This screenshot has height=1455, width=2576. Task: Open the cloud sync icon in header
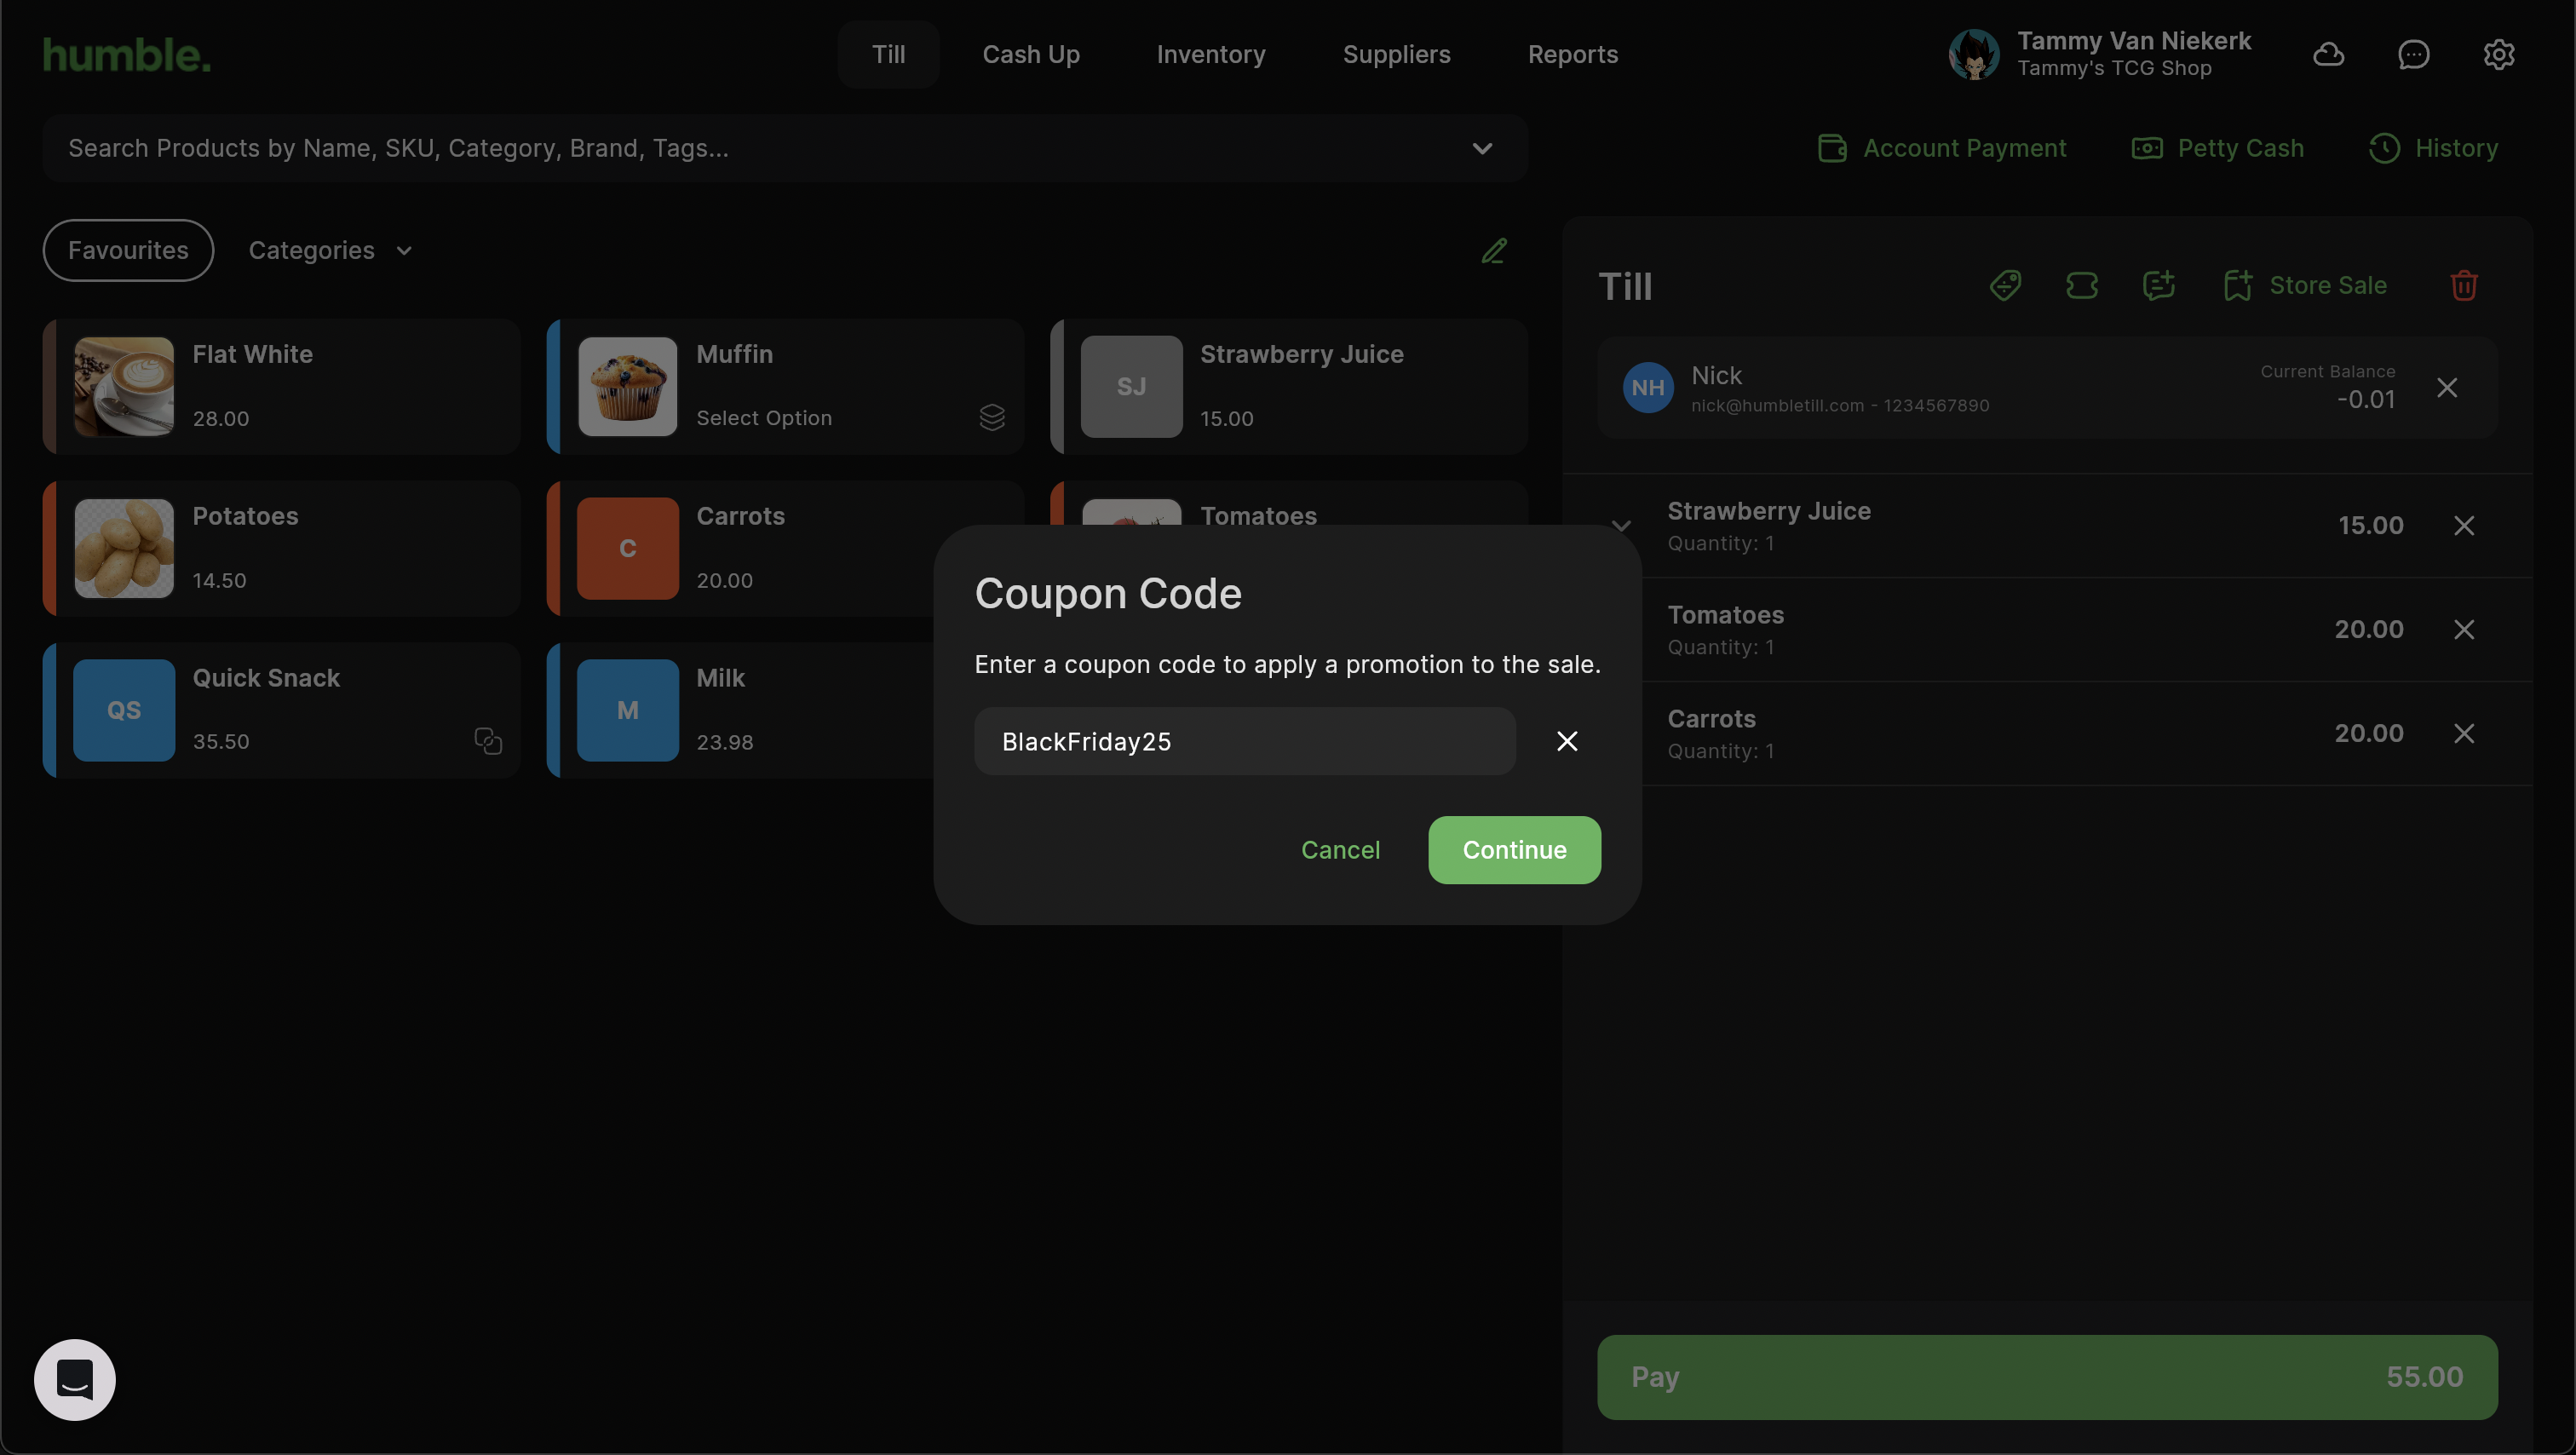[x=2329, y=54]
